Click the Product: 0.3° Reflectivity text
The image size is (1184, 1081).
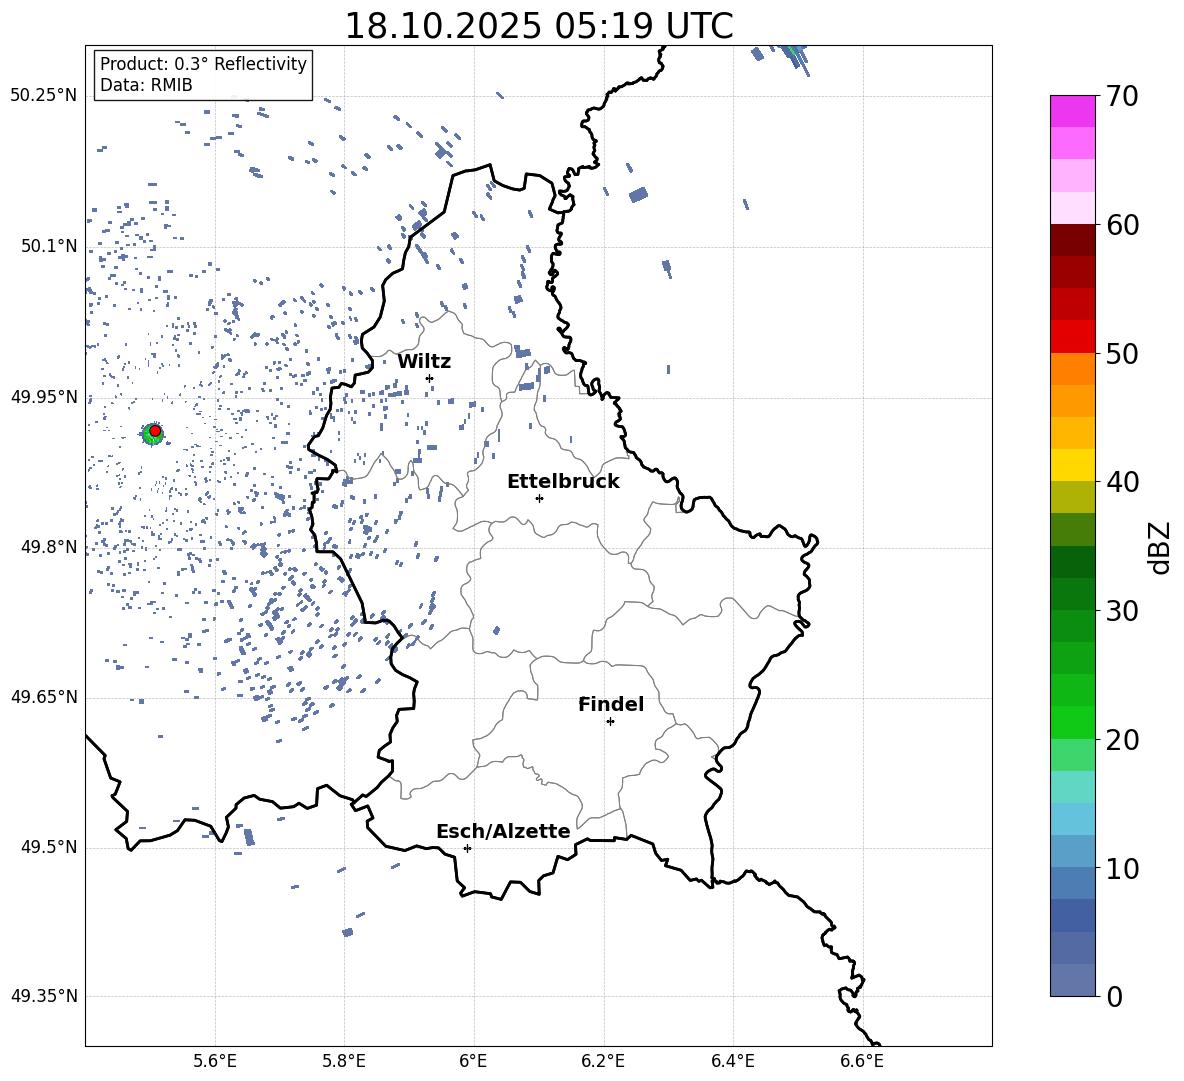pos(203,64)
